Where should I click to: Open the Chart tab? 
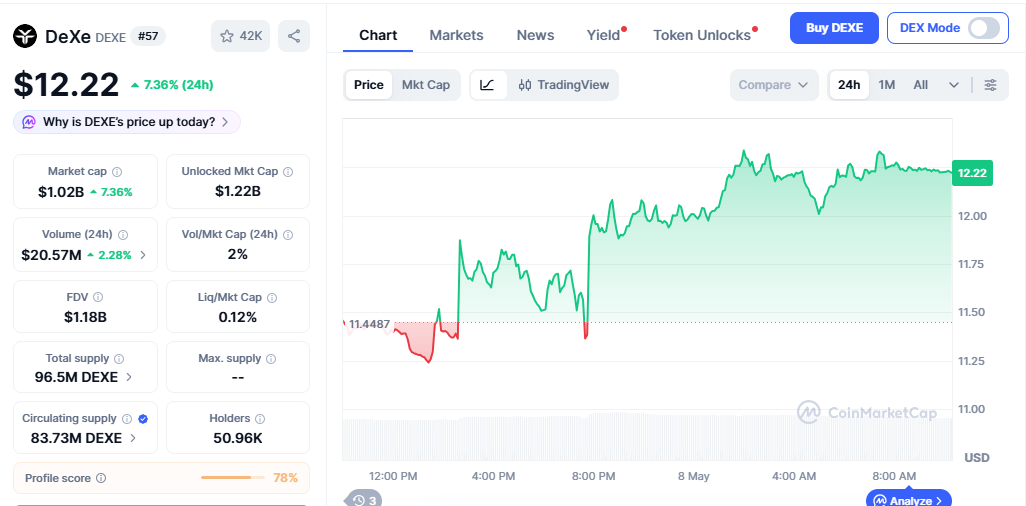[x=378, y=35]
